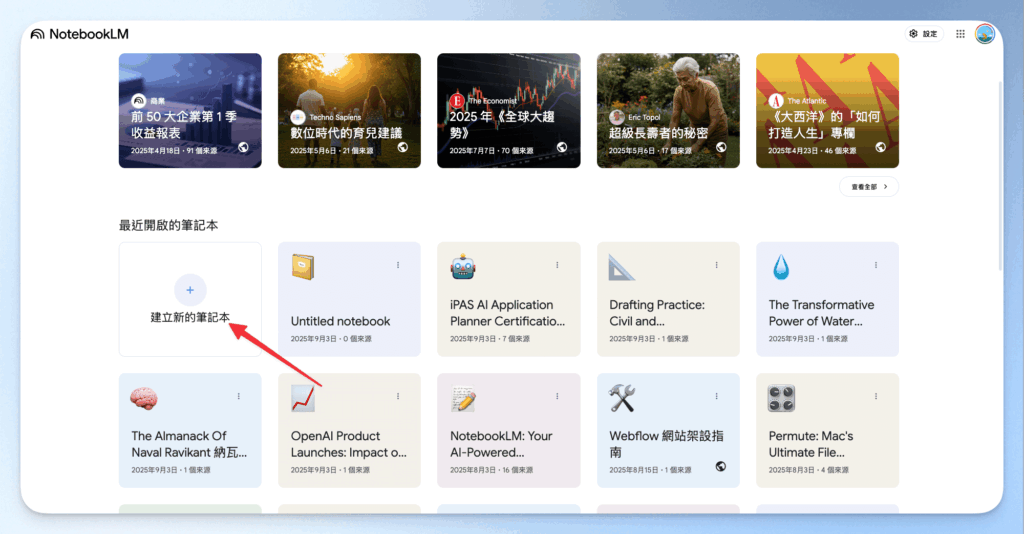Open The Atlantic 打造人生 featured notebook
Image resolution: width=1024 pixels, height=534 pixels.
click(827, 110)
